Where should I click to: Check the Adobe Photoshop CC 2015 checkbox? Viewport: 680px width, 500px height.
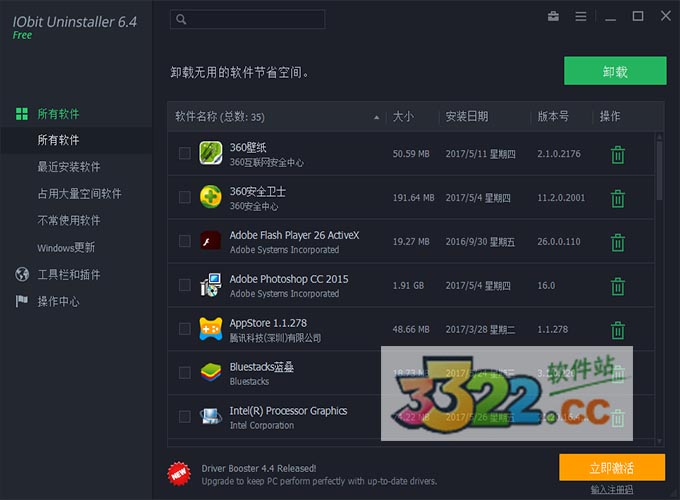tap(185, 285)
